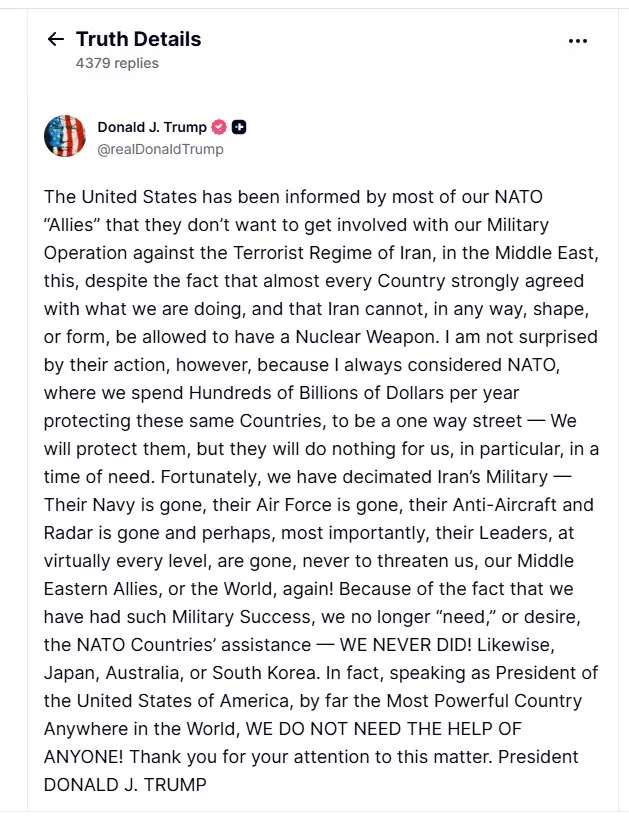Screen dimensions: 629x821
Task: Click 'Japan, Australia, or South Korea' text
Action: coord(182,673)
